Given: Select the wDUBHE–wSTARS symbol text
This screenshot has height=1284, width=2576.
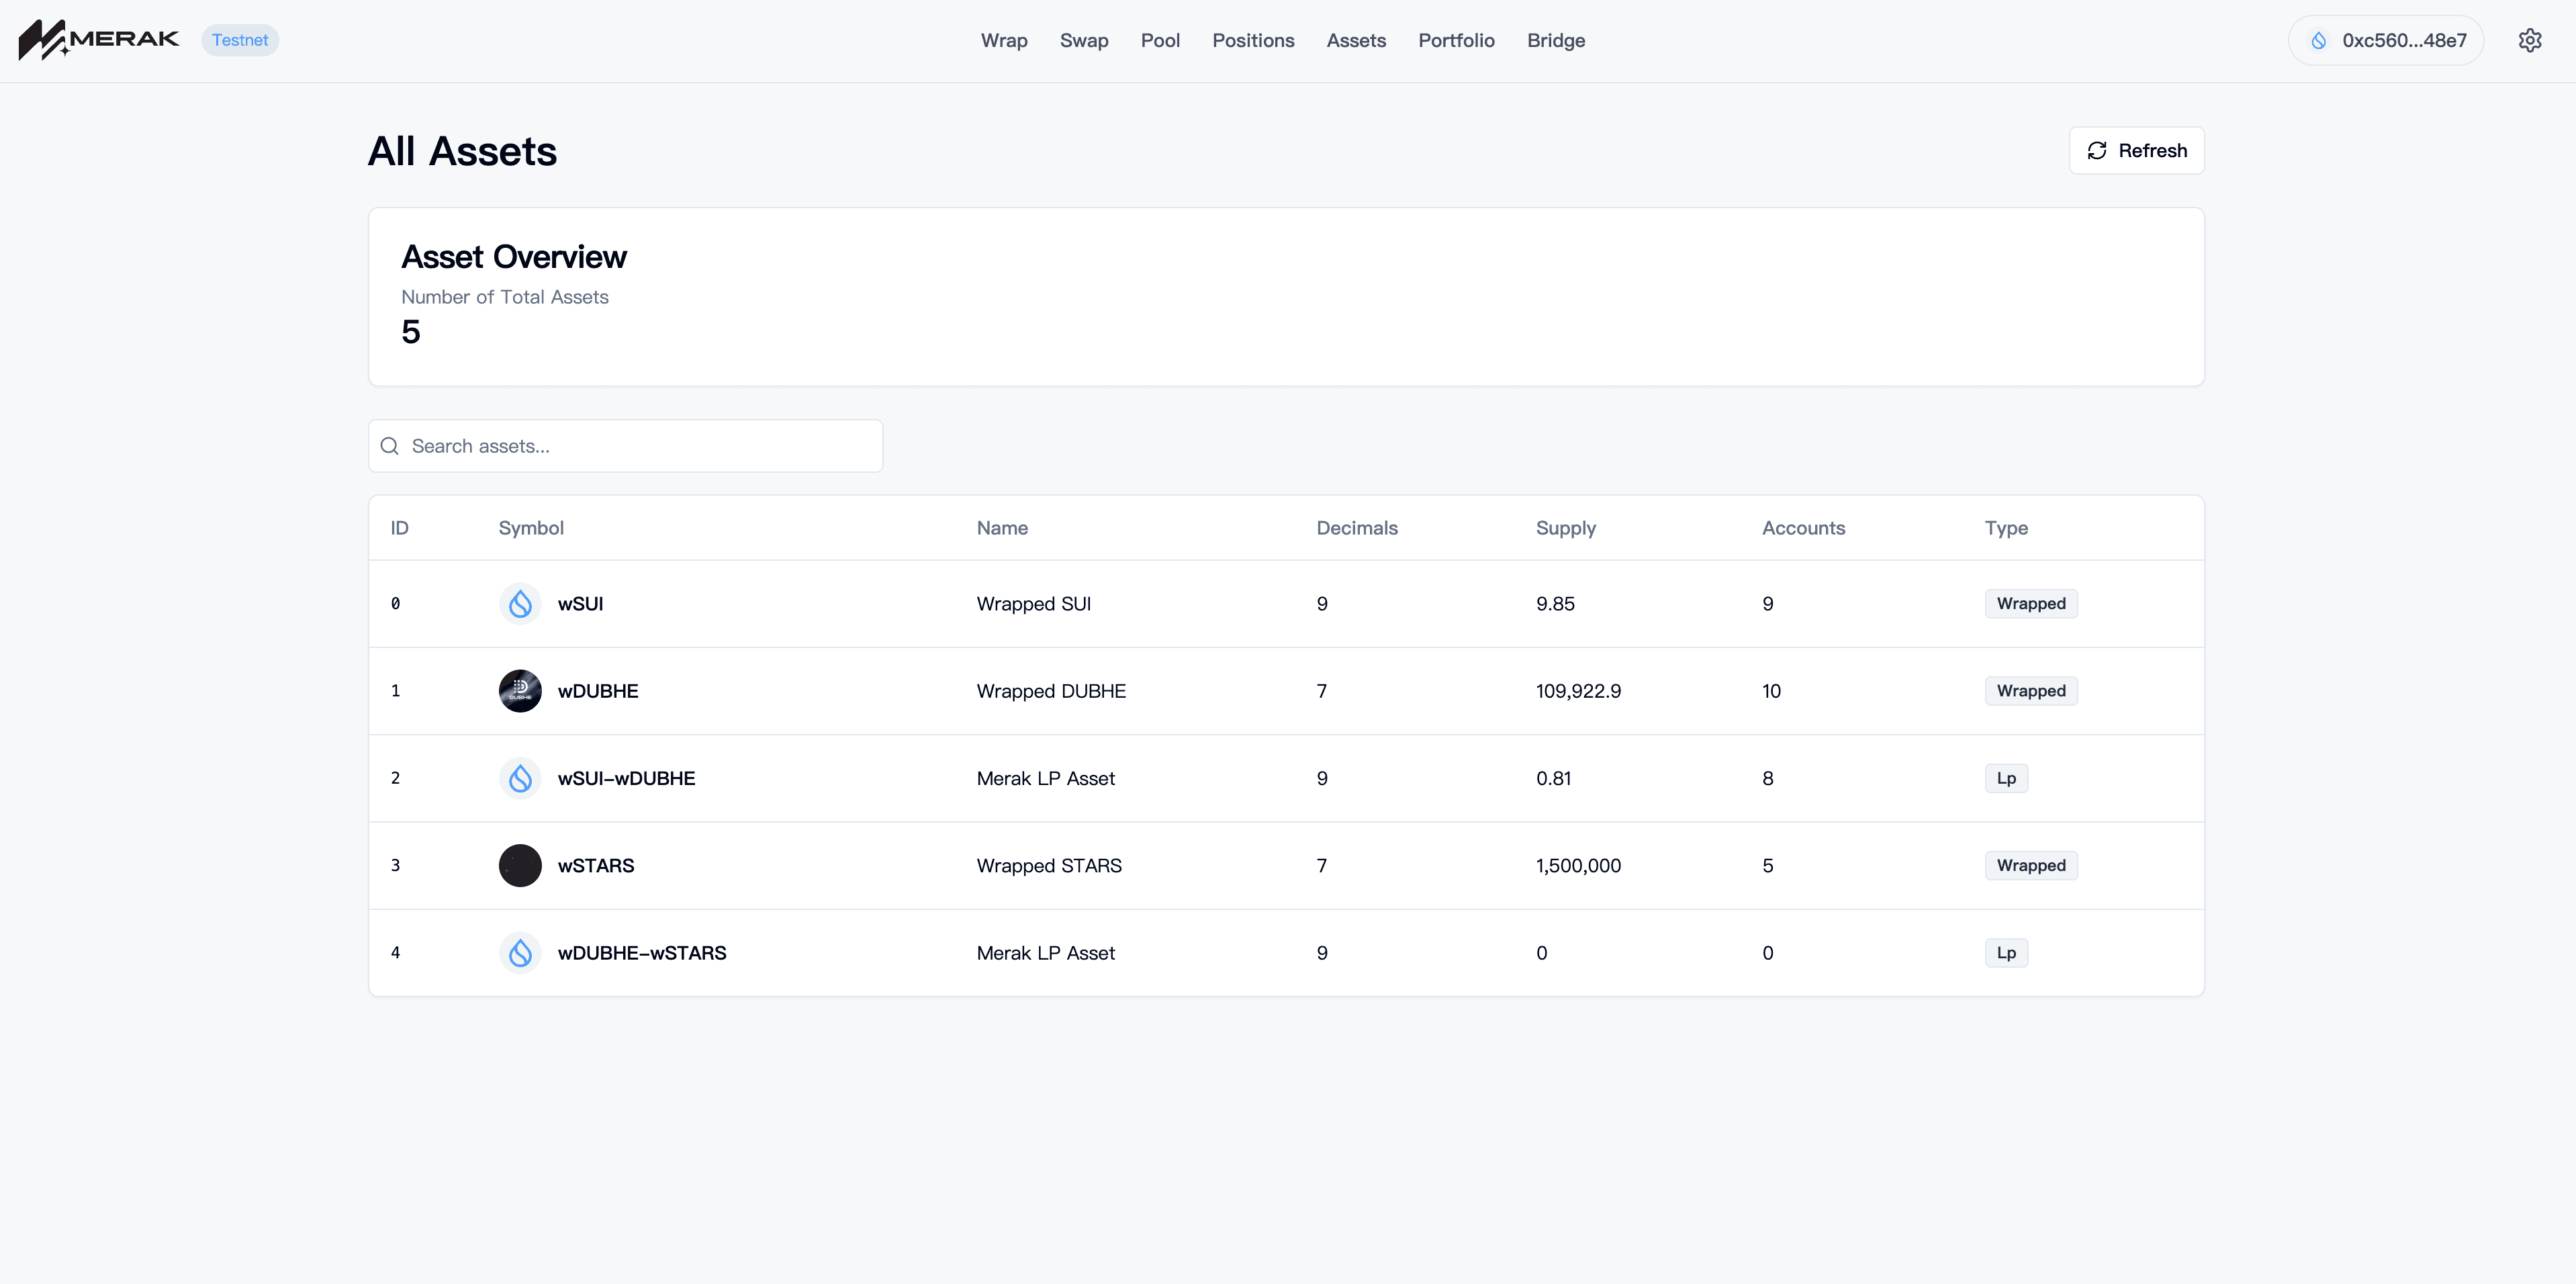Looking at the screenshot, I should (642, 953).
